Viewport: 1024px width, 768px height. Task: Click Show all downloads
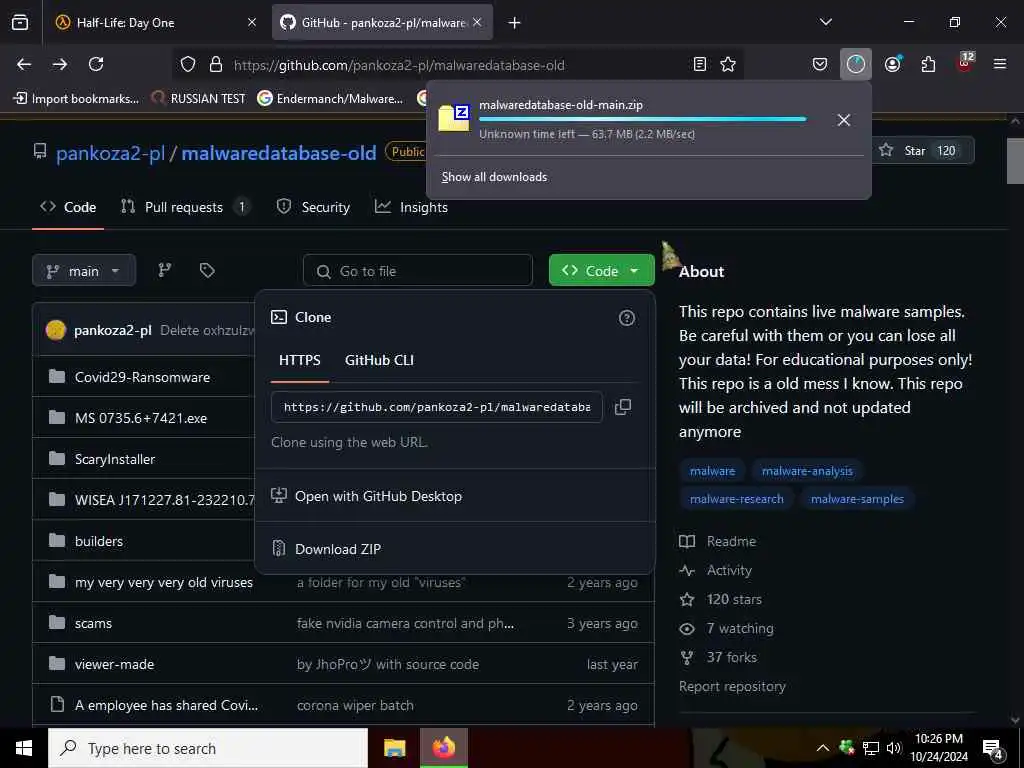point(494,177)
